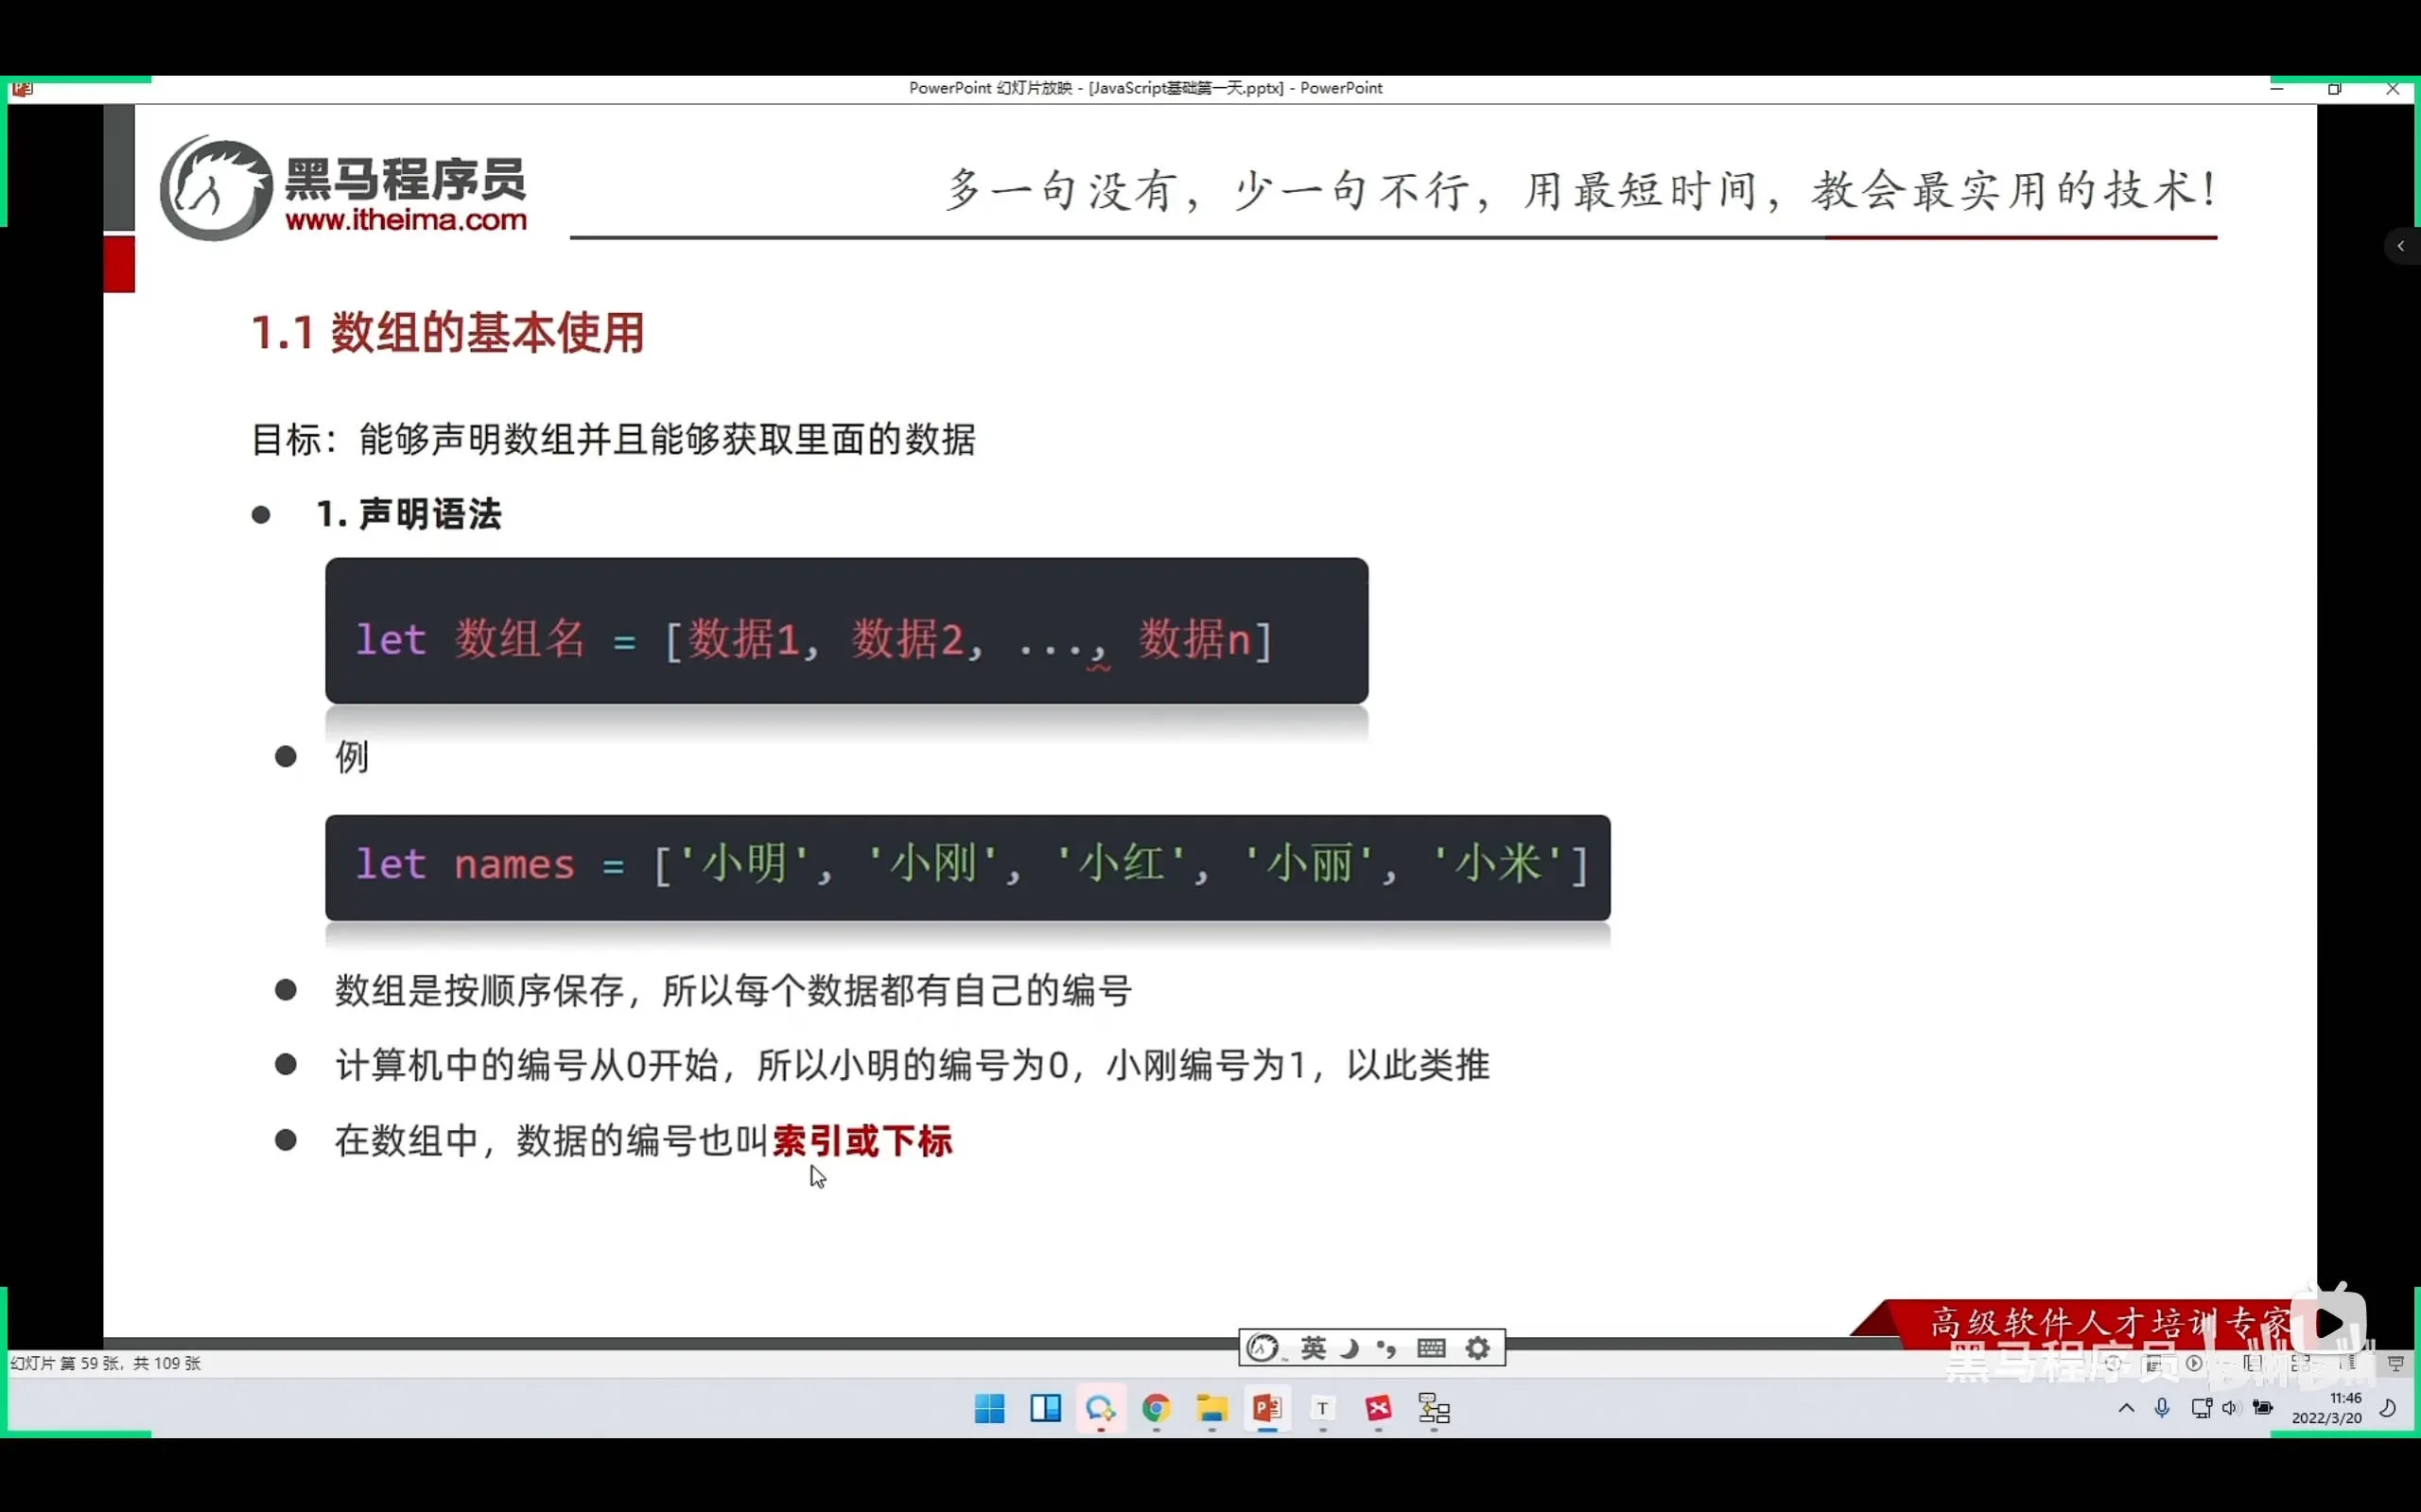Viewport: 2421px width, 1512px height.
Task: Open File Explorer from the taskbar
Action: coord(1211,1409)
